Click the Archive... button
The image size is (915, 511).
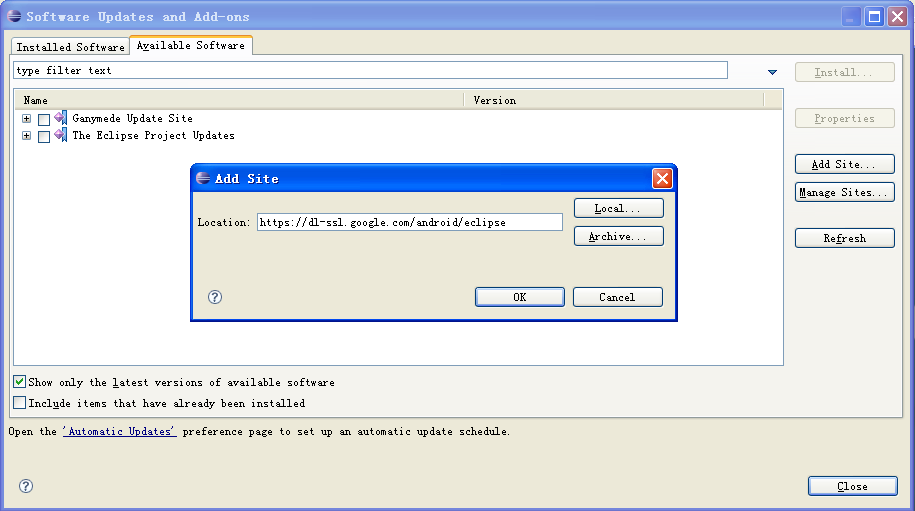(x=619, y=236)
